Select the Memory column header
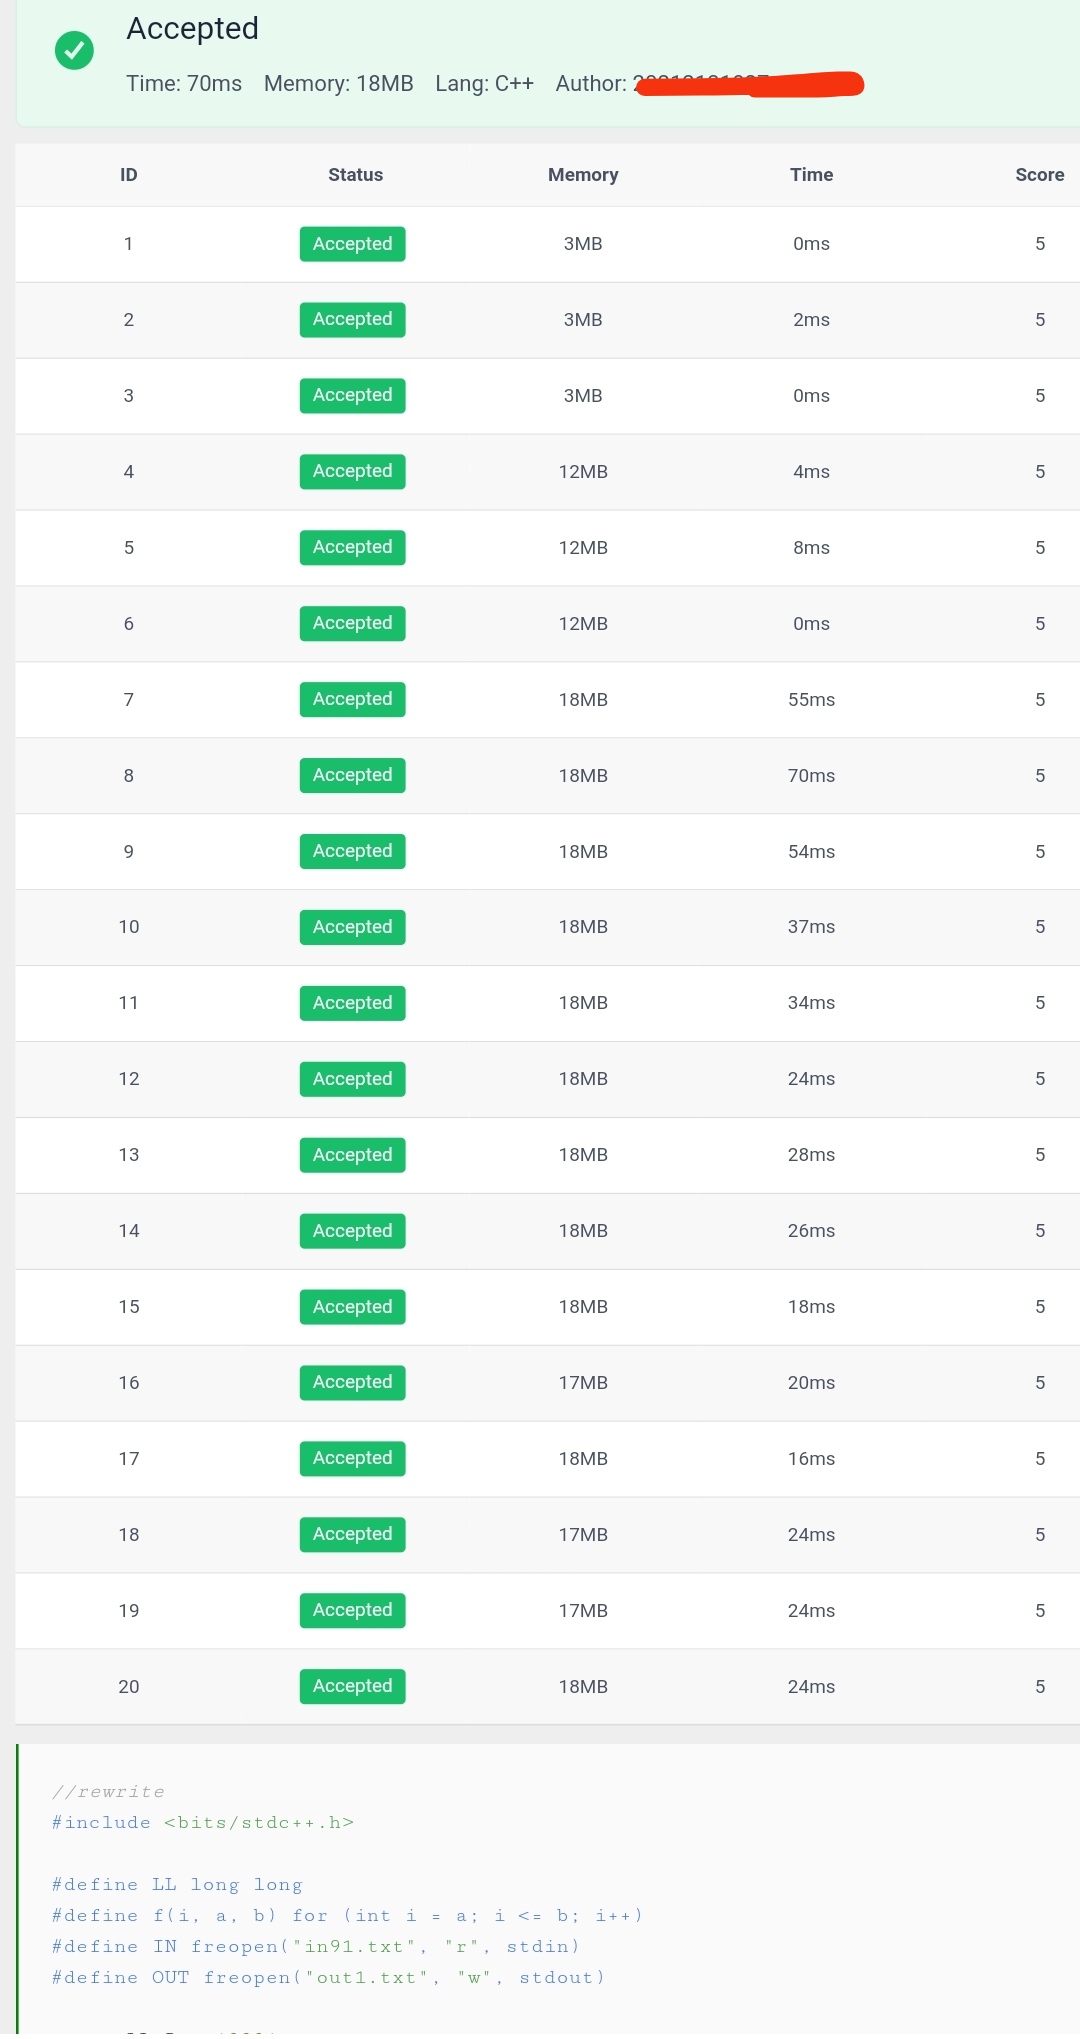1080x2039 pixels. 583,175
